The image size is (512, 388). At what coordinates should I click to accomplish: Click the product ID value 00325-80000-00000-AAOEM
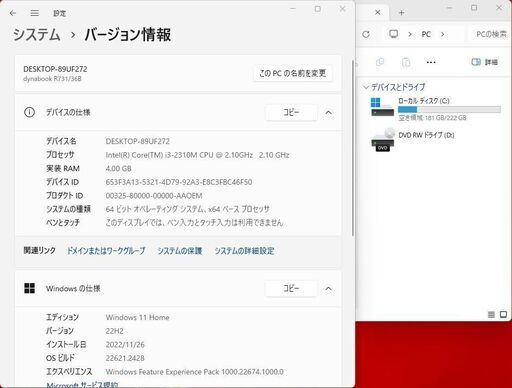coord(154,196)
